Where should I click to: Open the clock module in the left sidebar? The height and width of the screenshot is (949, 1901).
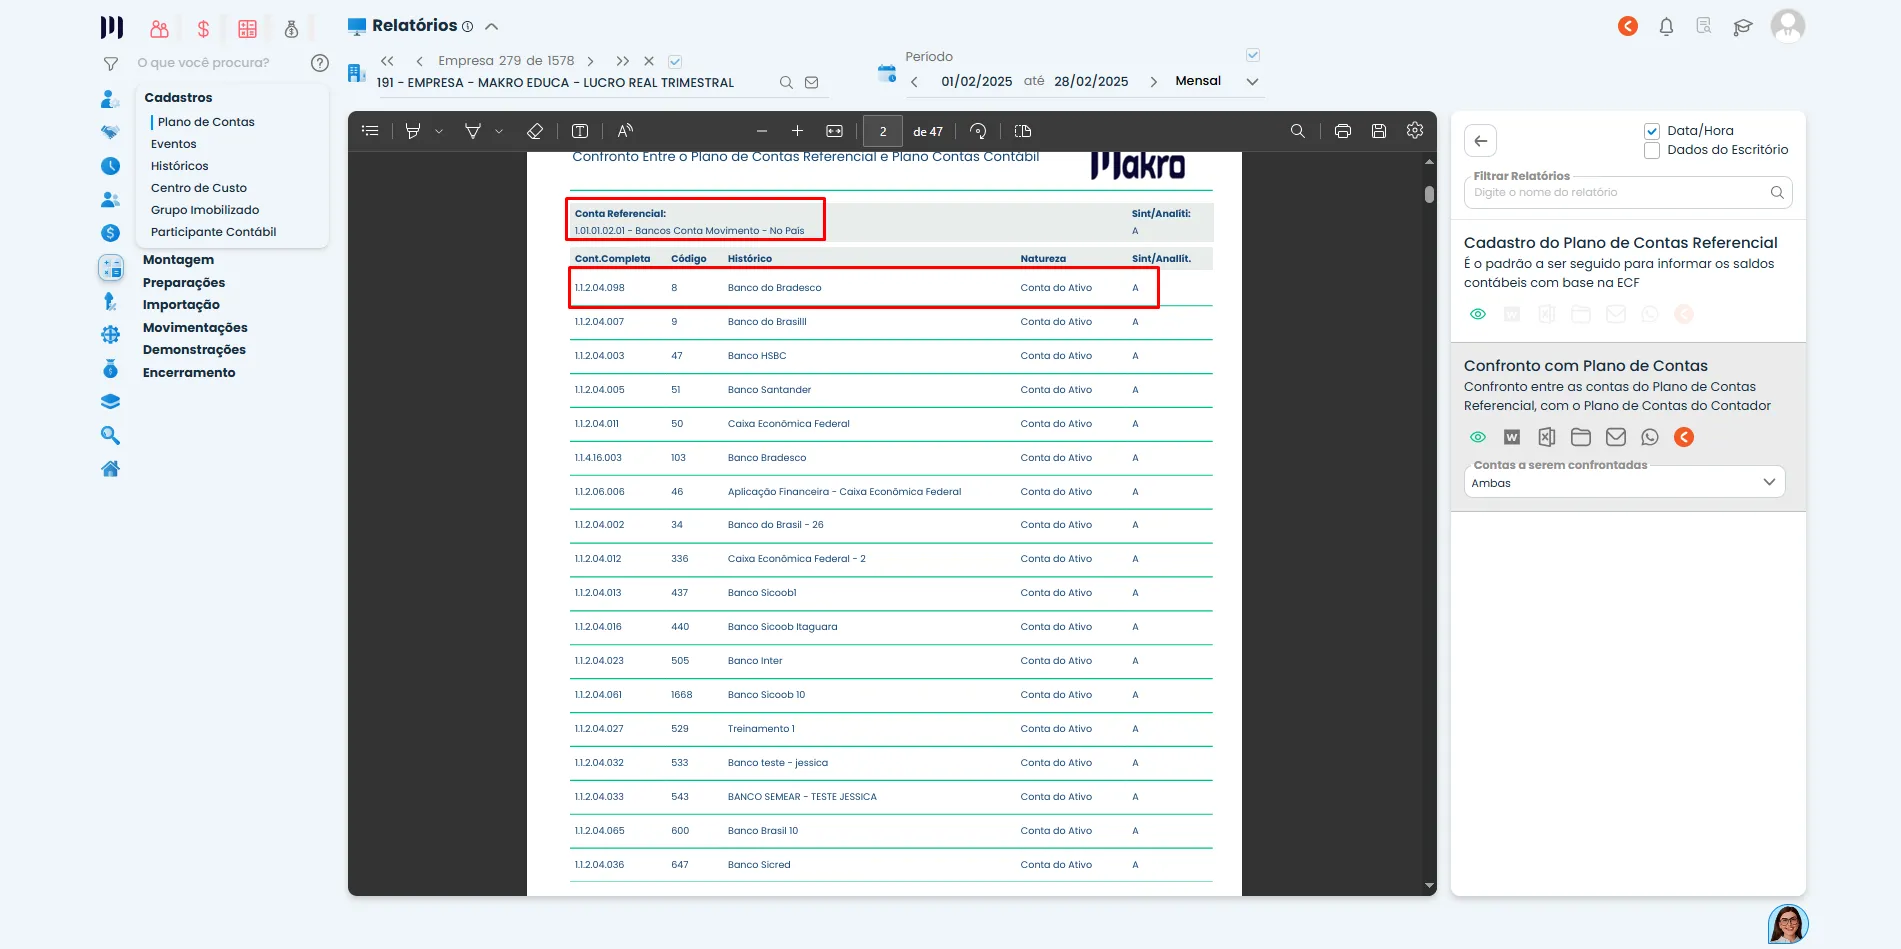tap(110, 166)
